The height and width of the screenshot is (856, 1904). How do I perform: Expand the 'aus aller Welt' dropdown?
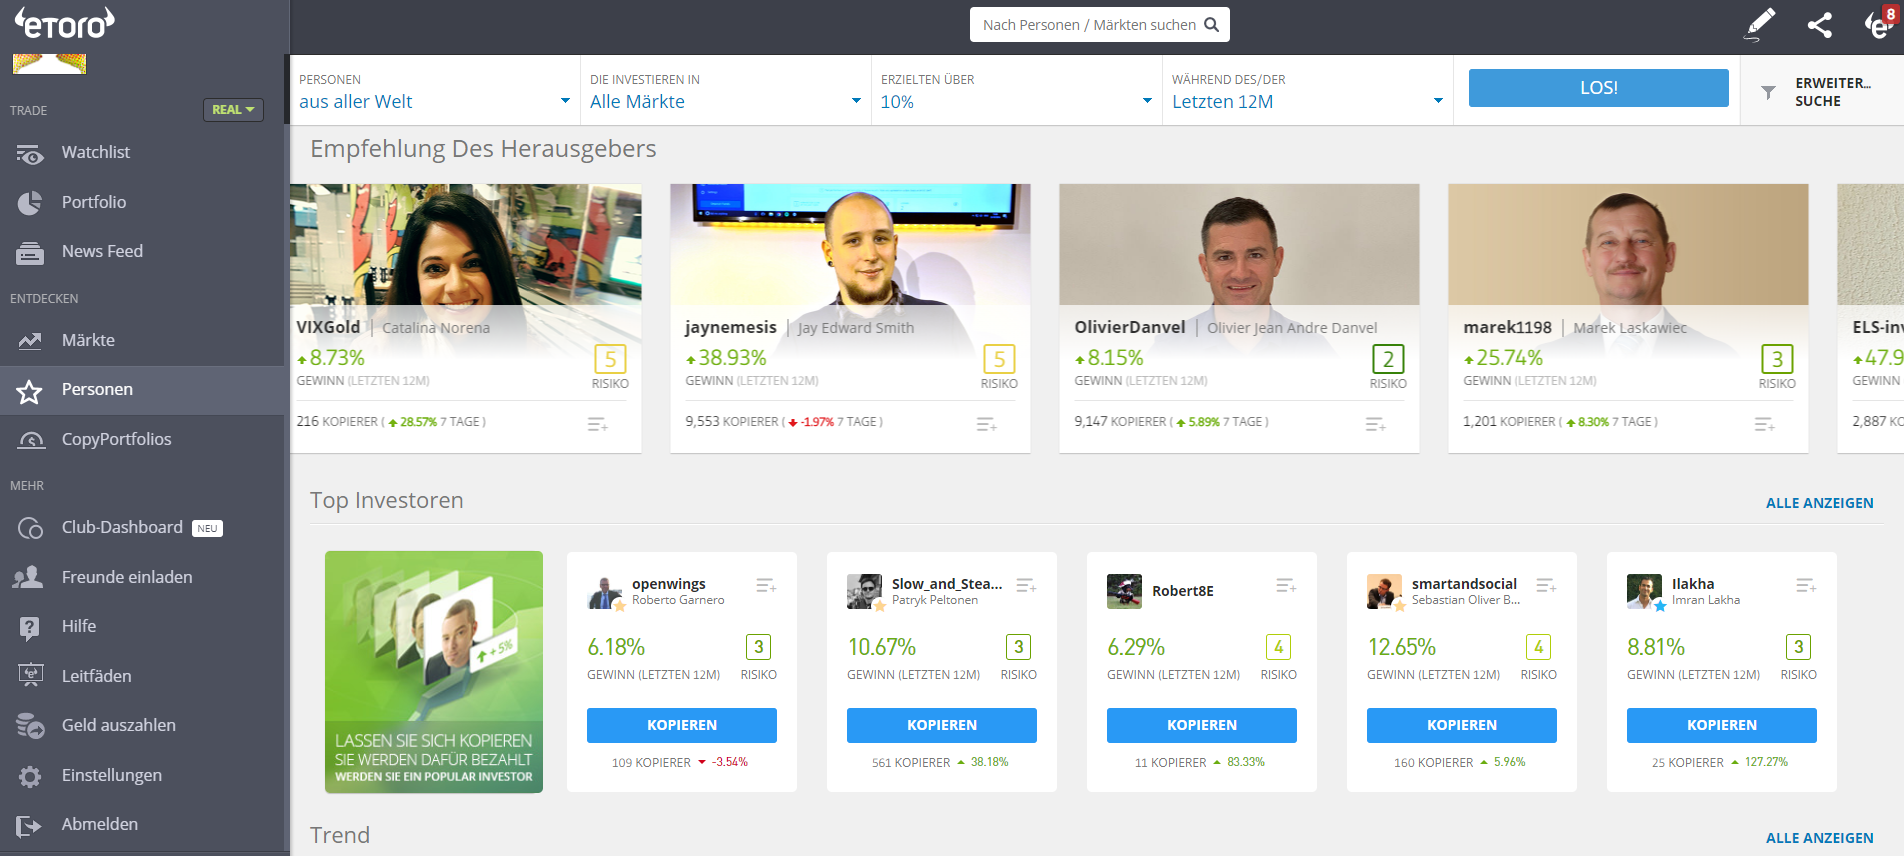[x=434, y=101]
